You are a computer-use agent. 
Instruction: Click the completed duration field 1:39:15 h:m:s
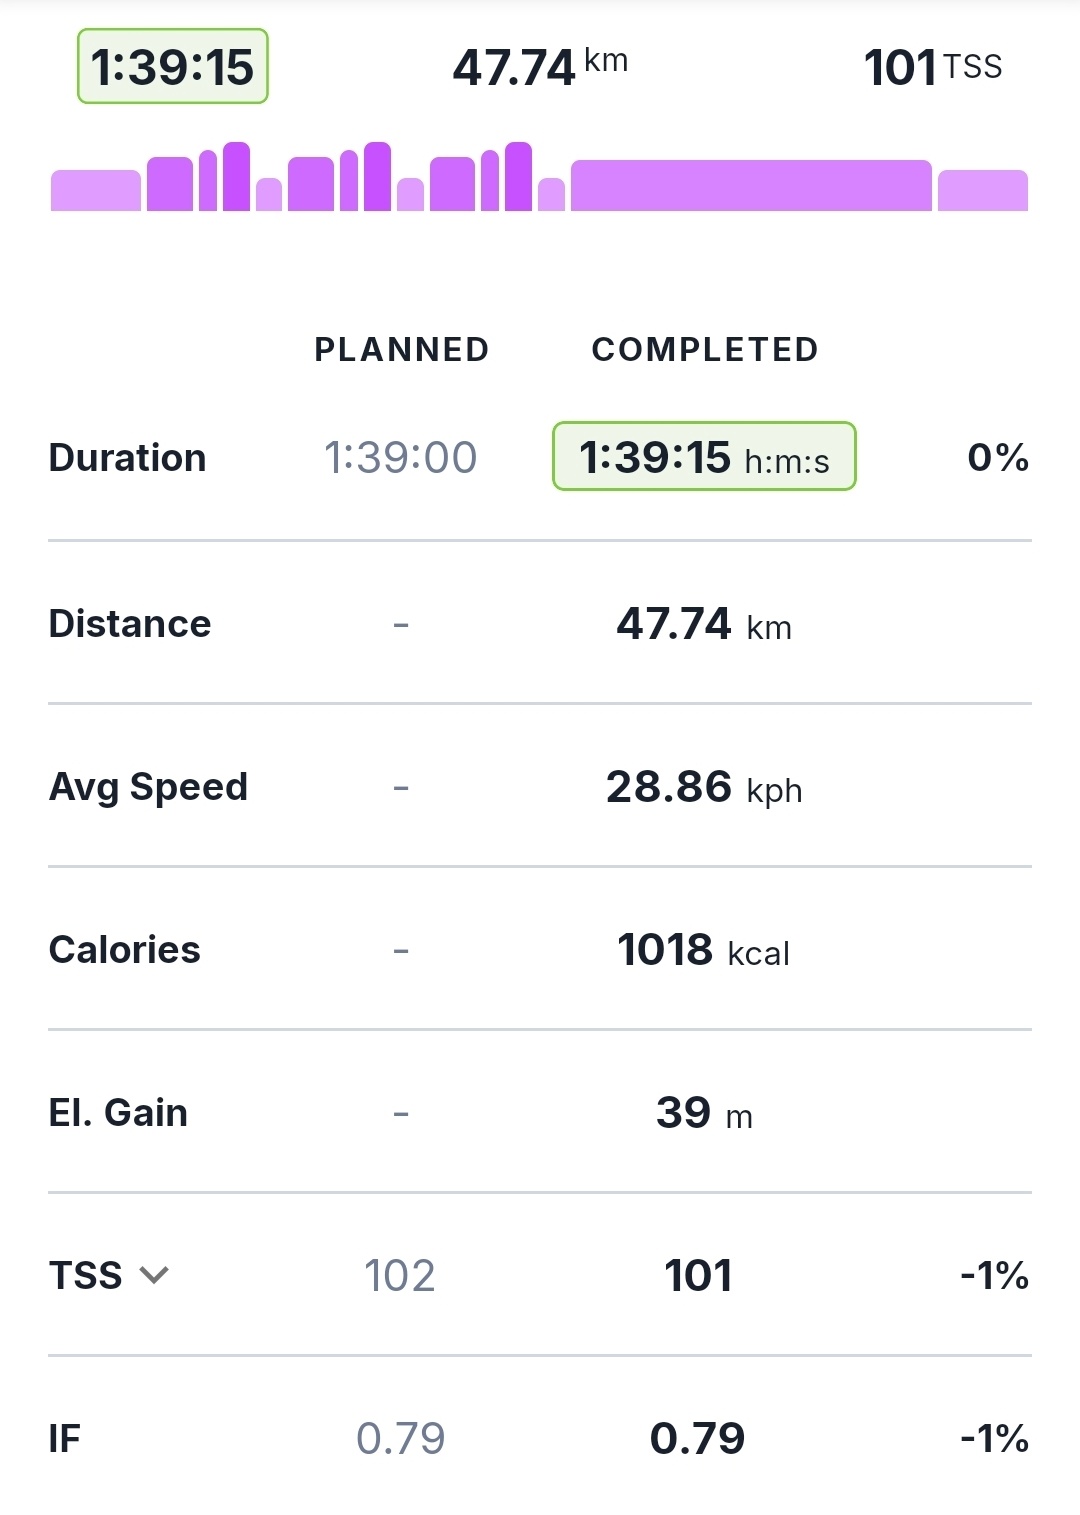click(704, 457)
